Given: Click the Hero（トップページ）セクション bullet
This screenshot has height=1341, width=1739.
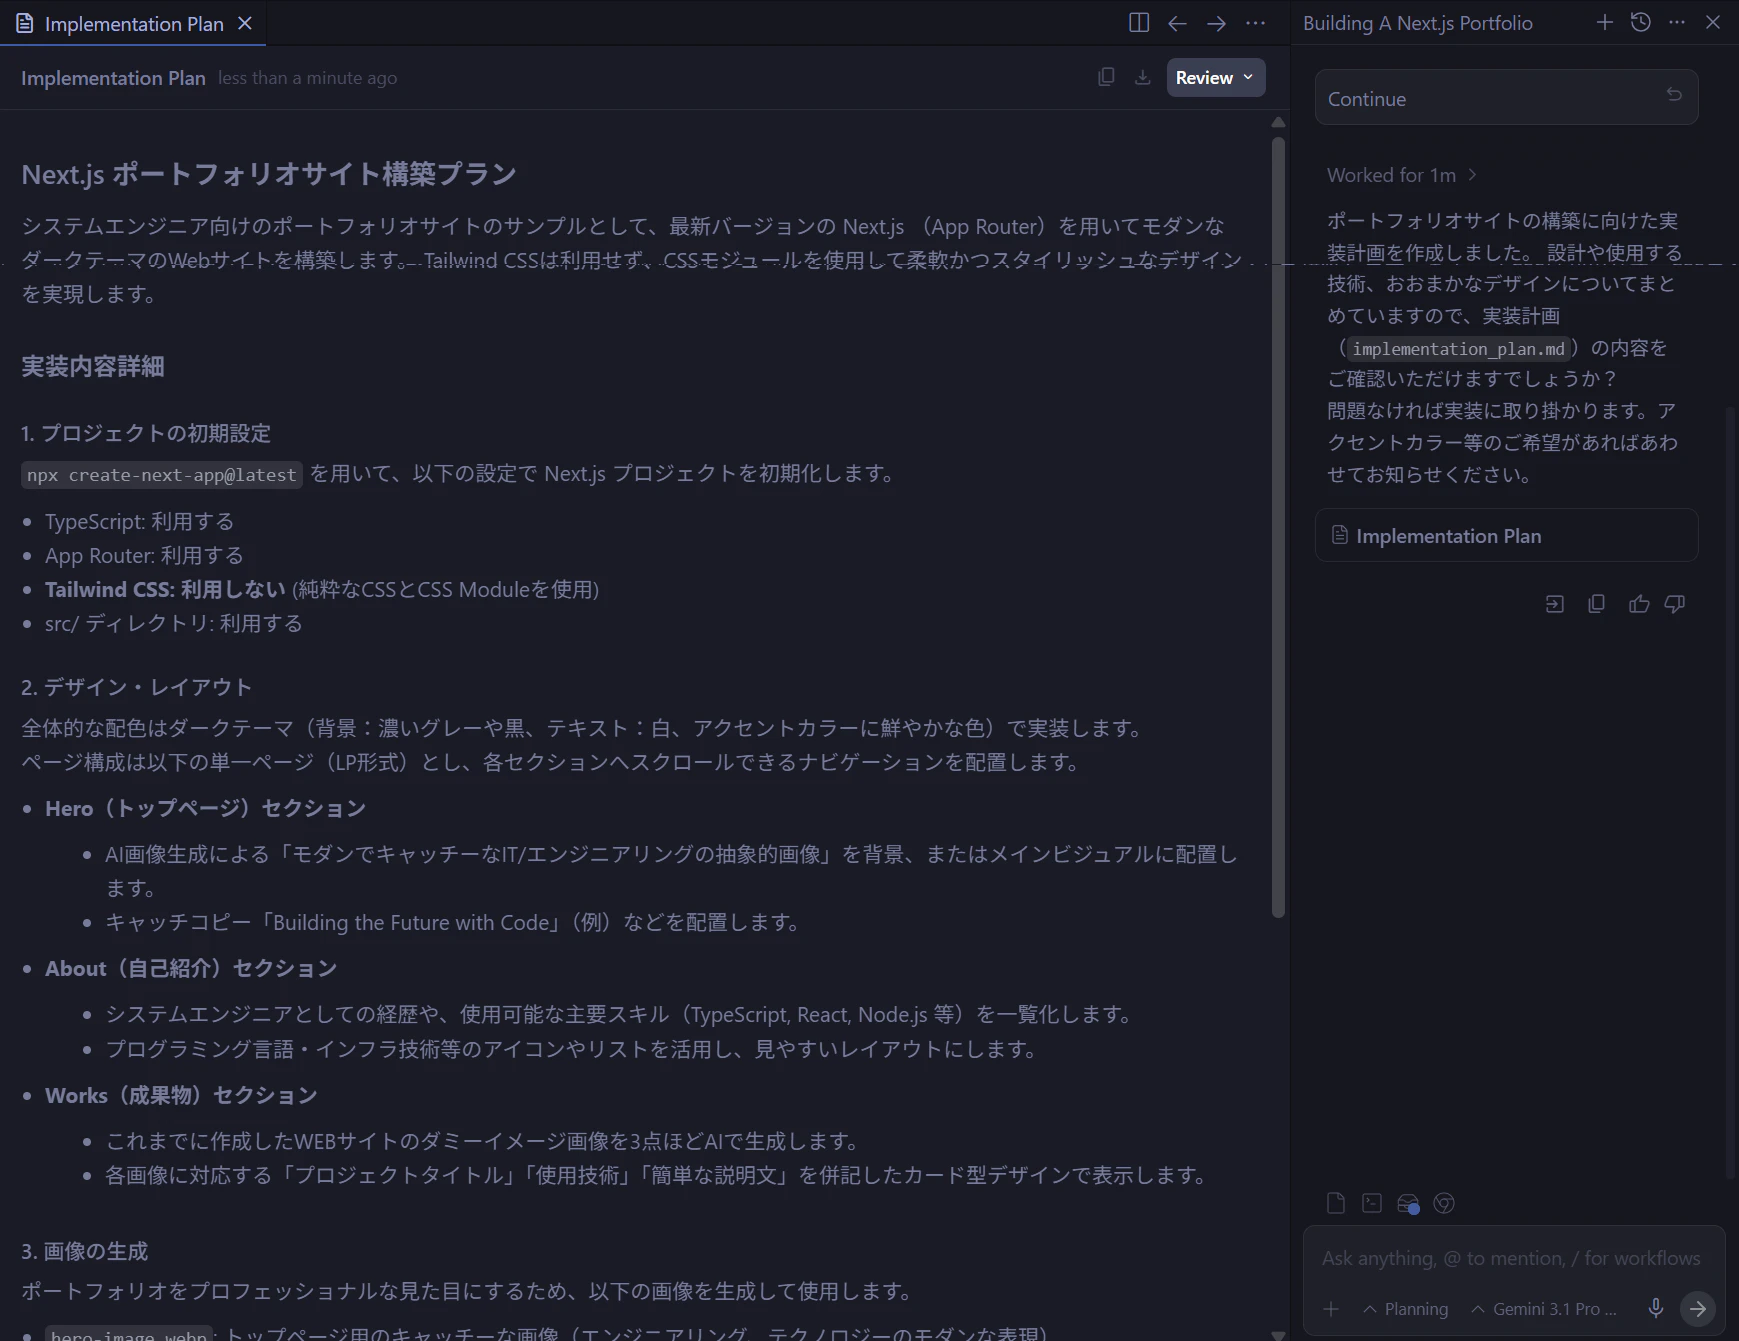Looking at the screenshot, I should click(x=205, y=808).
